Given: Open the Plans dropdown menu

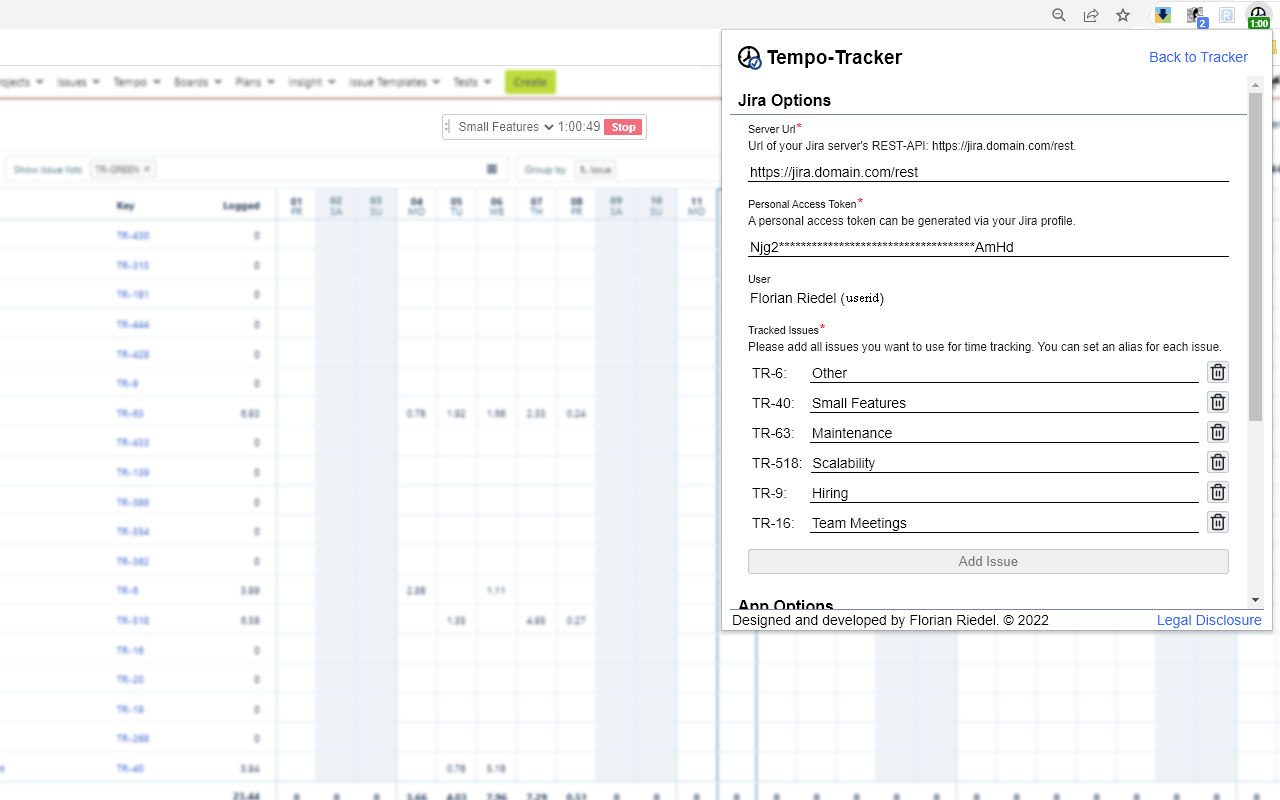Looking at the screenshot, I should point(255,82).
